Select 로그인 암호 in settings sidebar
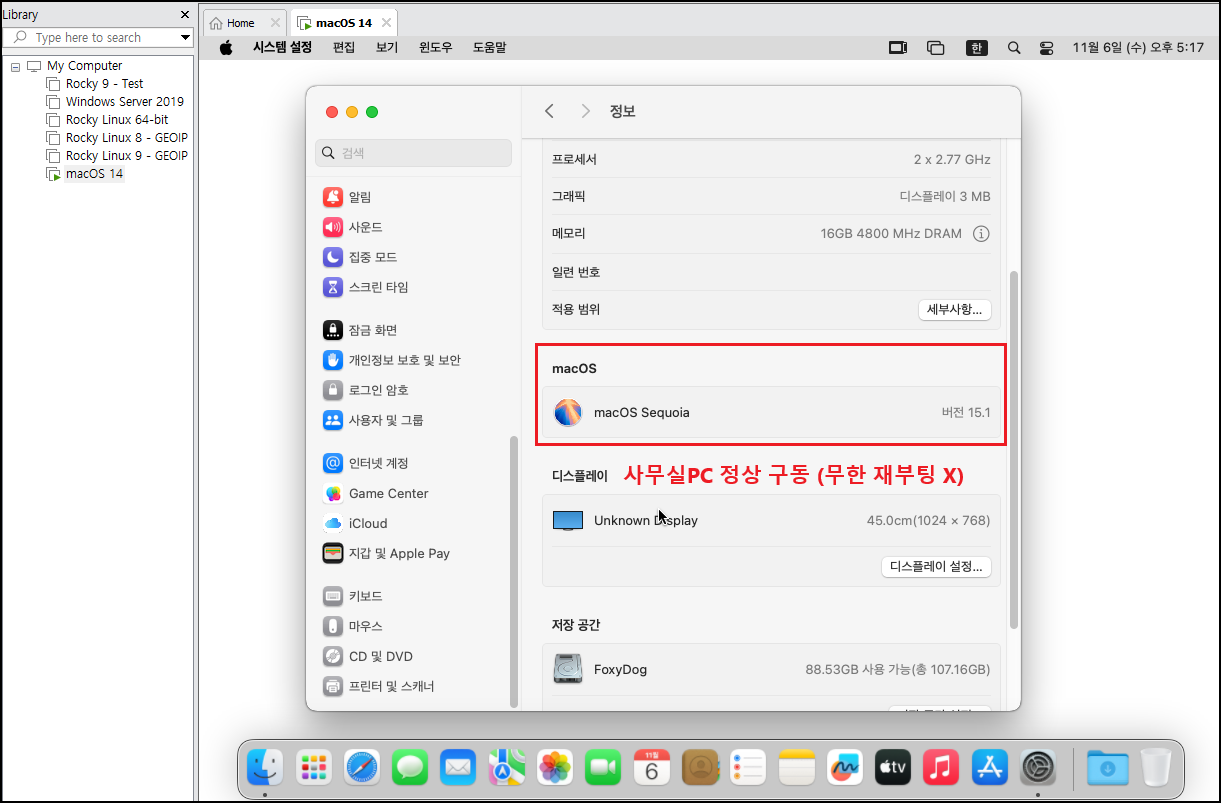1221x803 pixels. [x=365, y=390]
